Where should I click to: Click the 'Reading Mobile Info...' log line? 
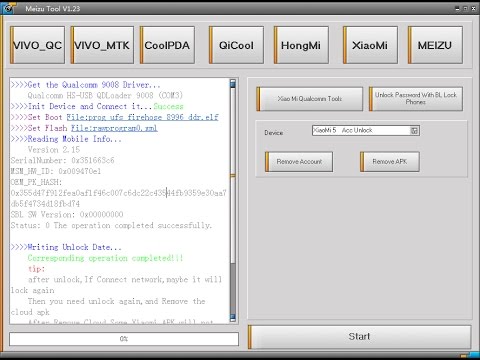(66, 139)
